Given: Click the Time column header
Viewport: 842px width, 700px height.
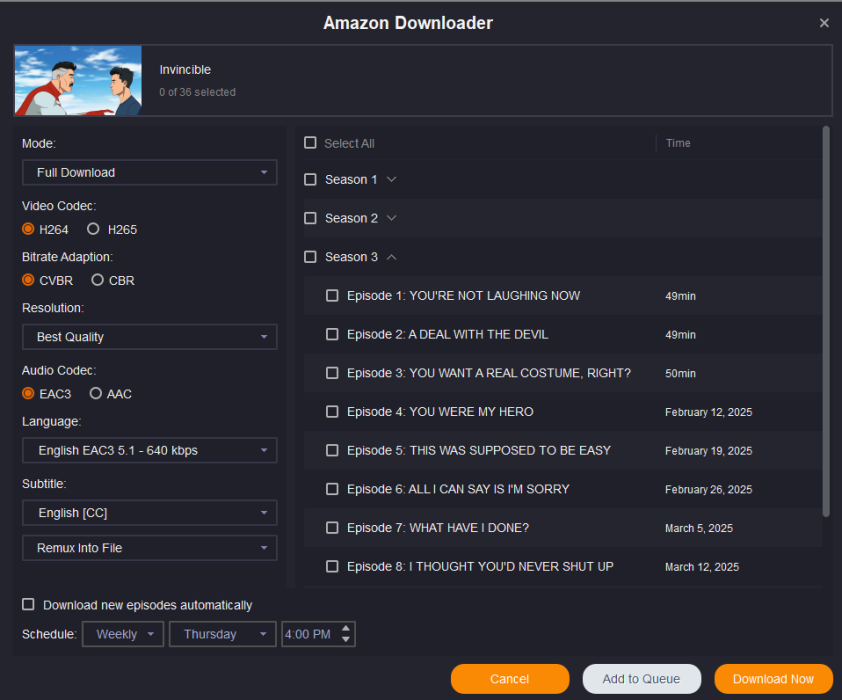Looking at the screenshot, I should (678, 143).
